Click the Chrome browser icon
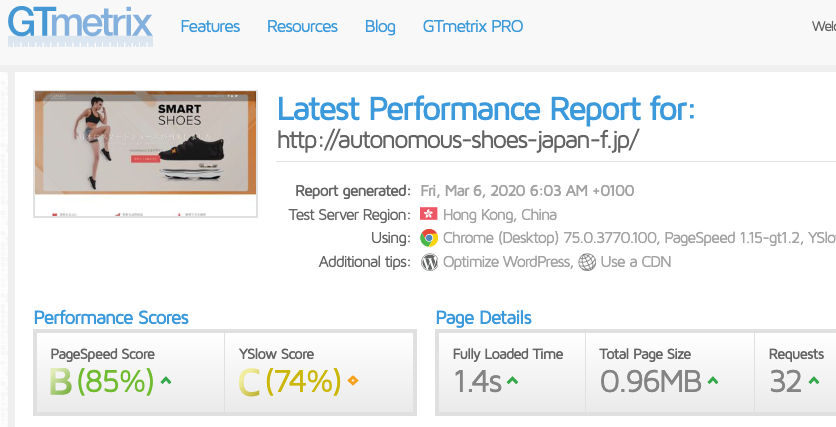Screen dimensions: 836x427 tap(429, 238)
